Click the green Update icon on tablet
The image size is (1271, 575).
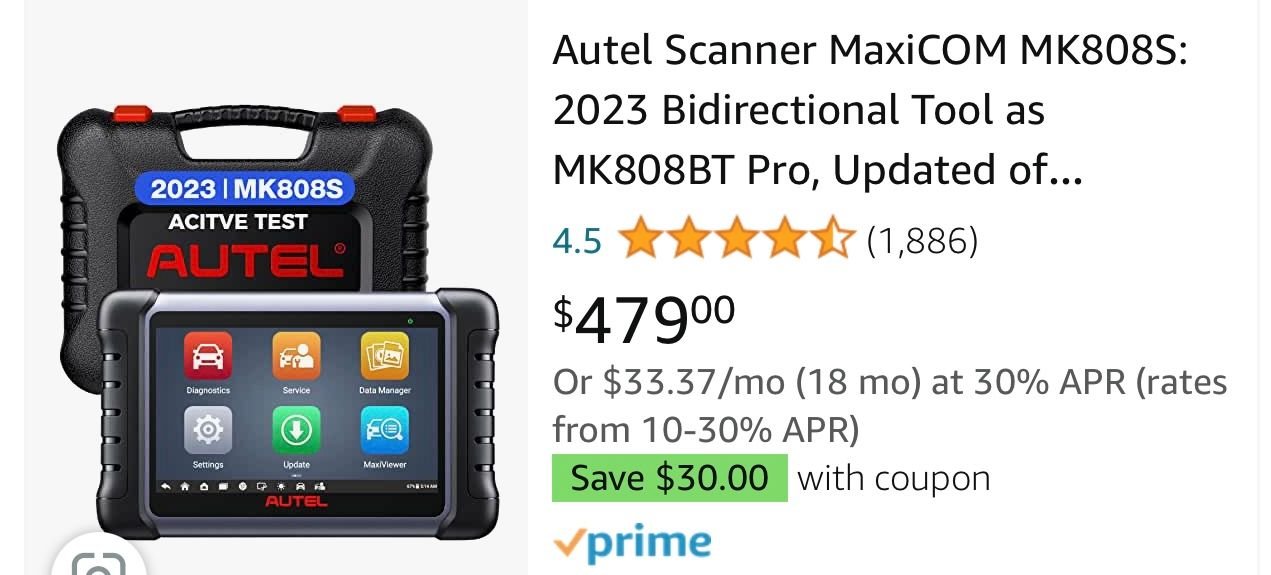(296, 431)
